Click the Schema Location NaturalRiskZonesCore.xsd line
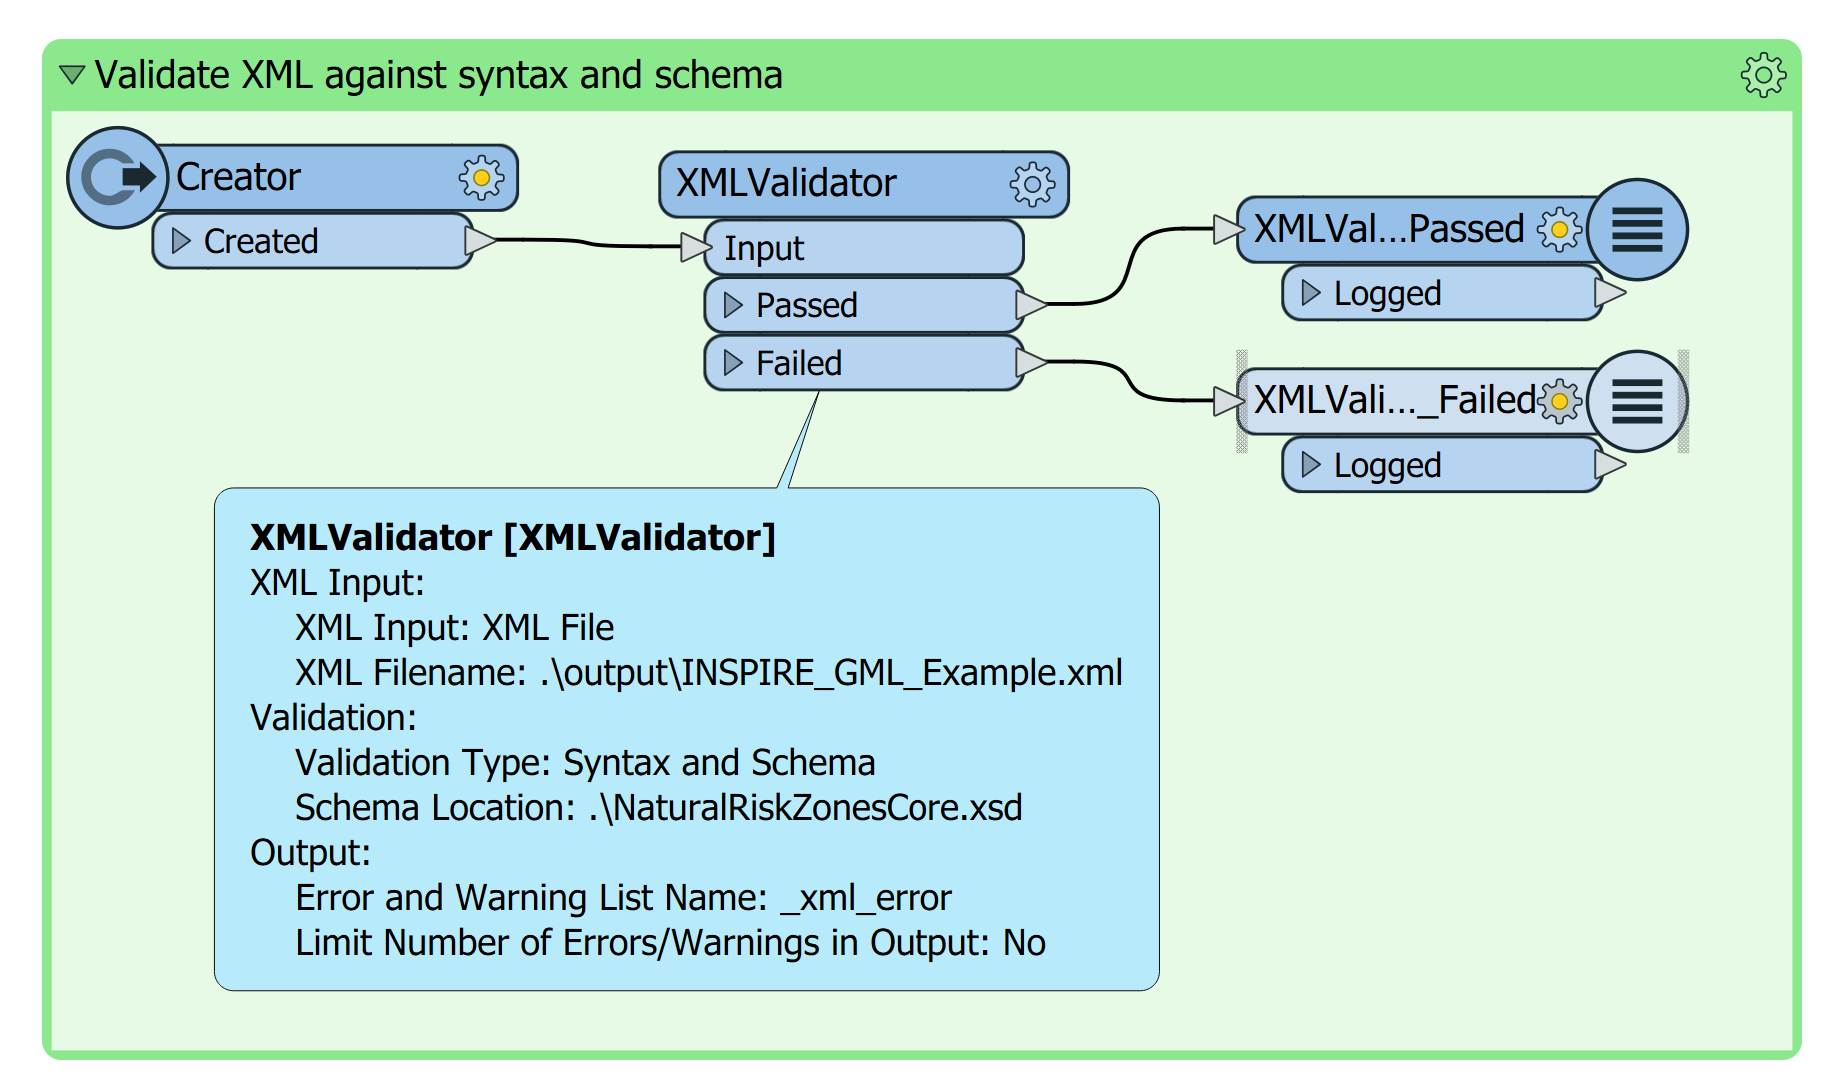This screenshot has width=1840, height=1082. (x=659, y=808)
